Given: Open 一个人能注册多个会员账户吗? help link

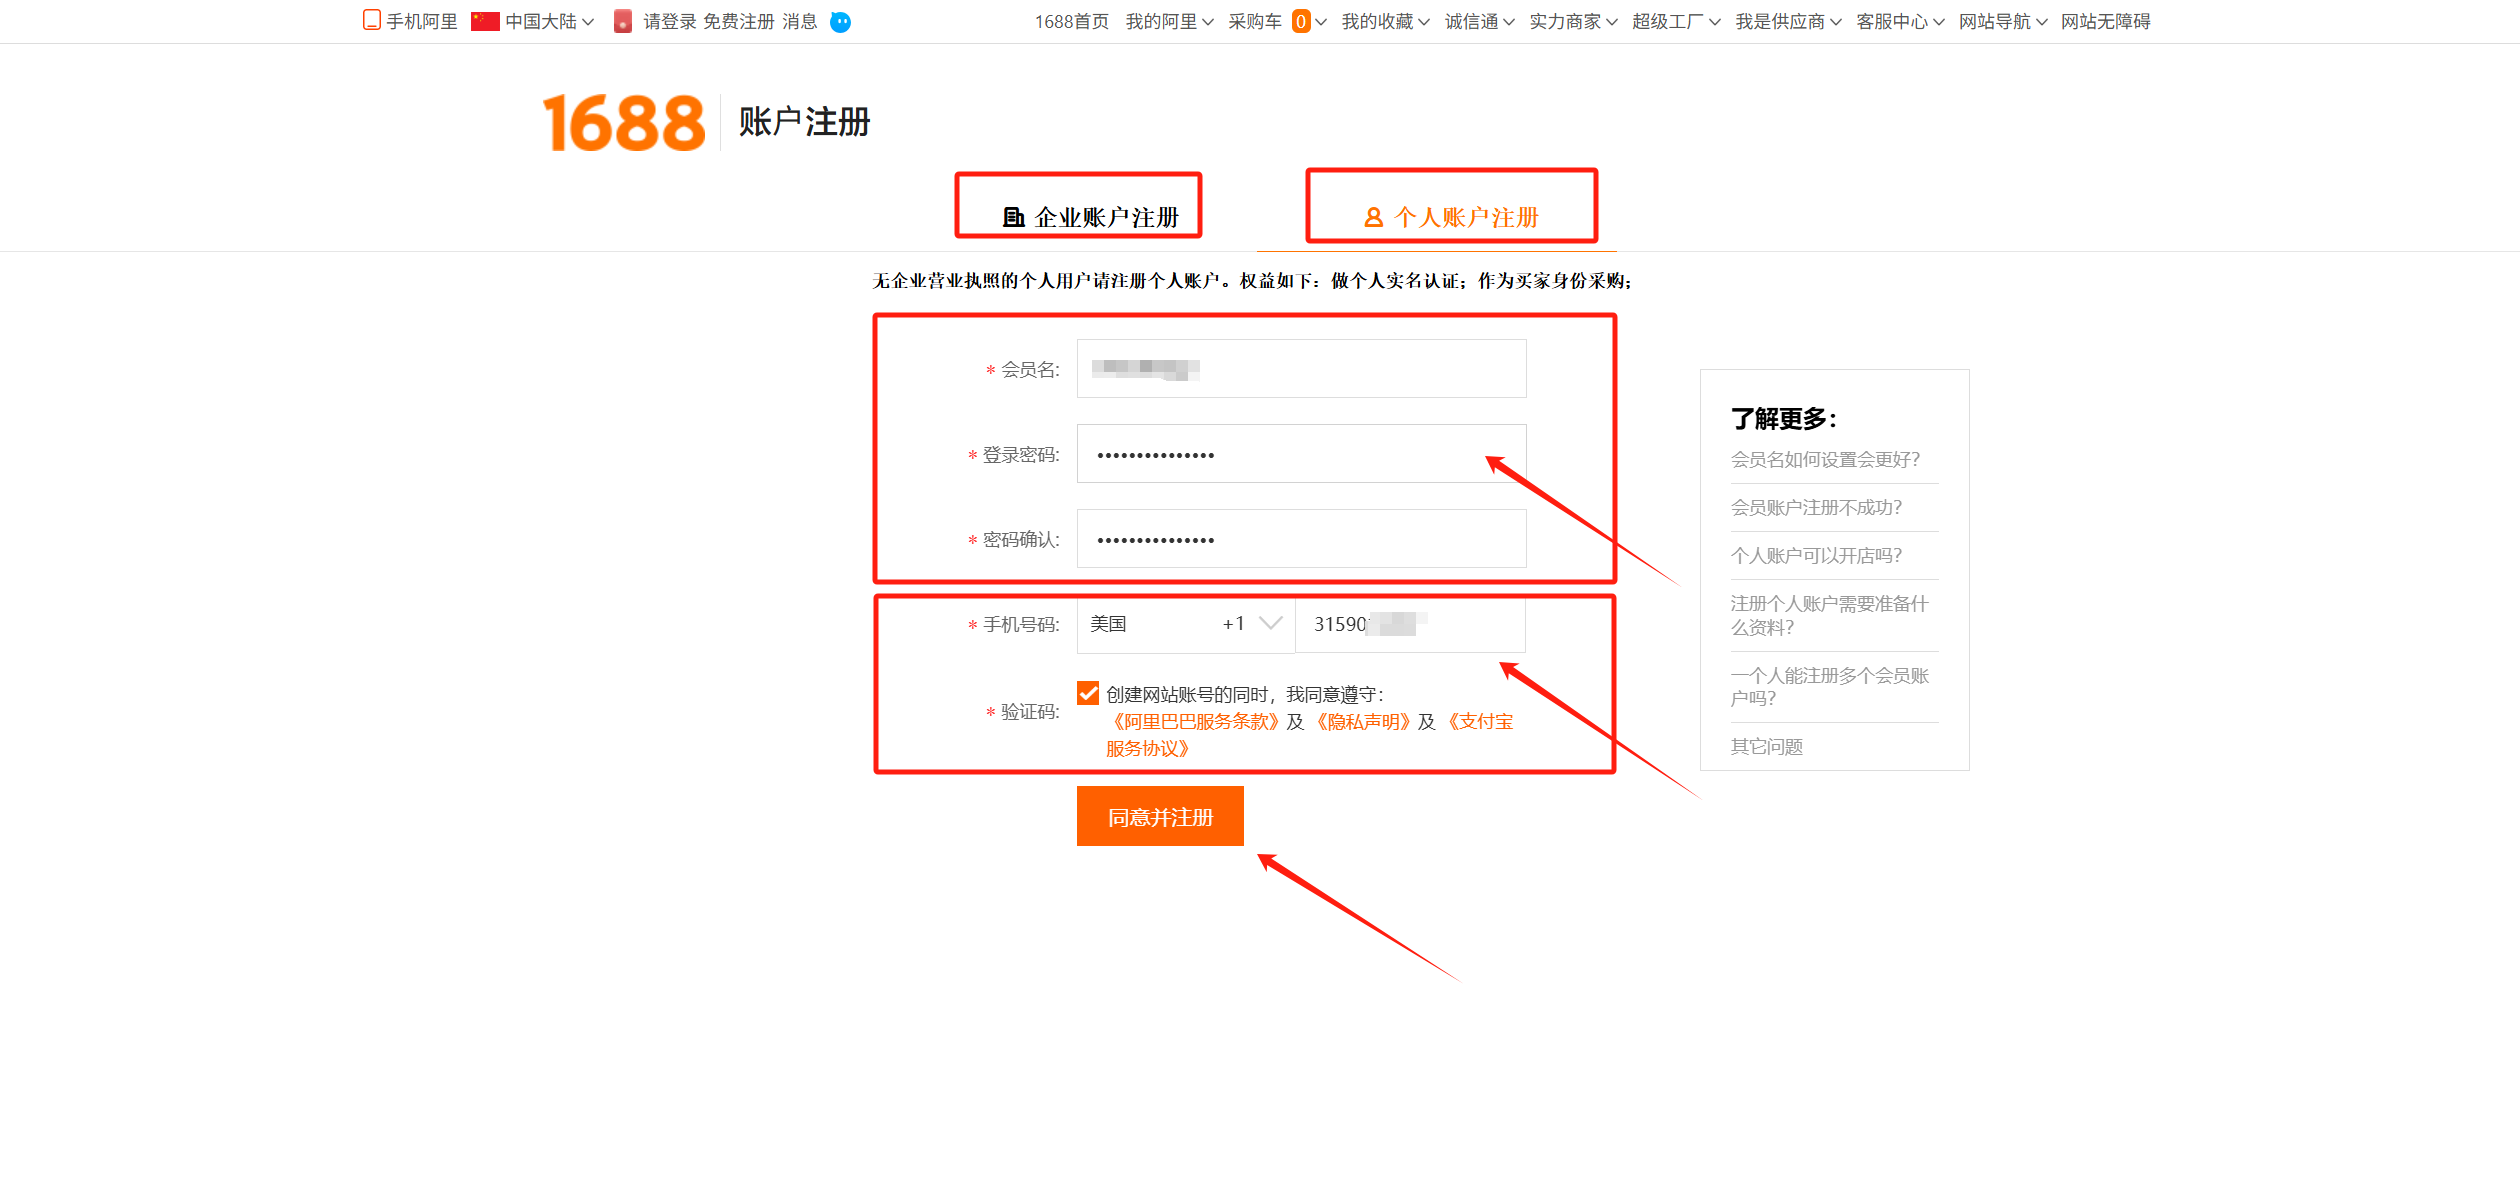Looking at the screenshot, I should (x=1829, y=686).
